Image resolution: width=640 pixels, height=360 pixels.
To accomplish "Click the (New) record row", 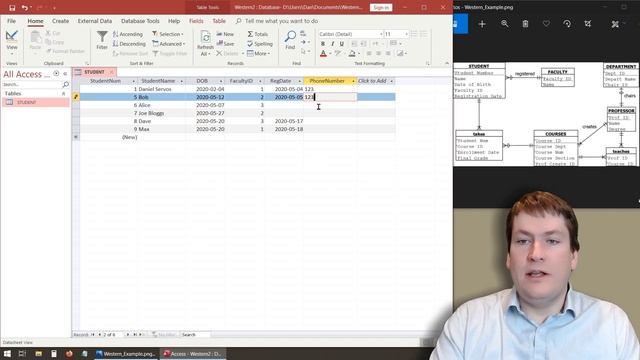I will (x=237, y=137).
